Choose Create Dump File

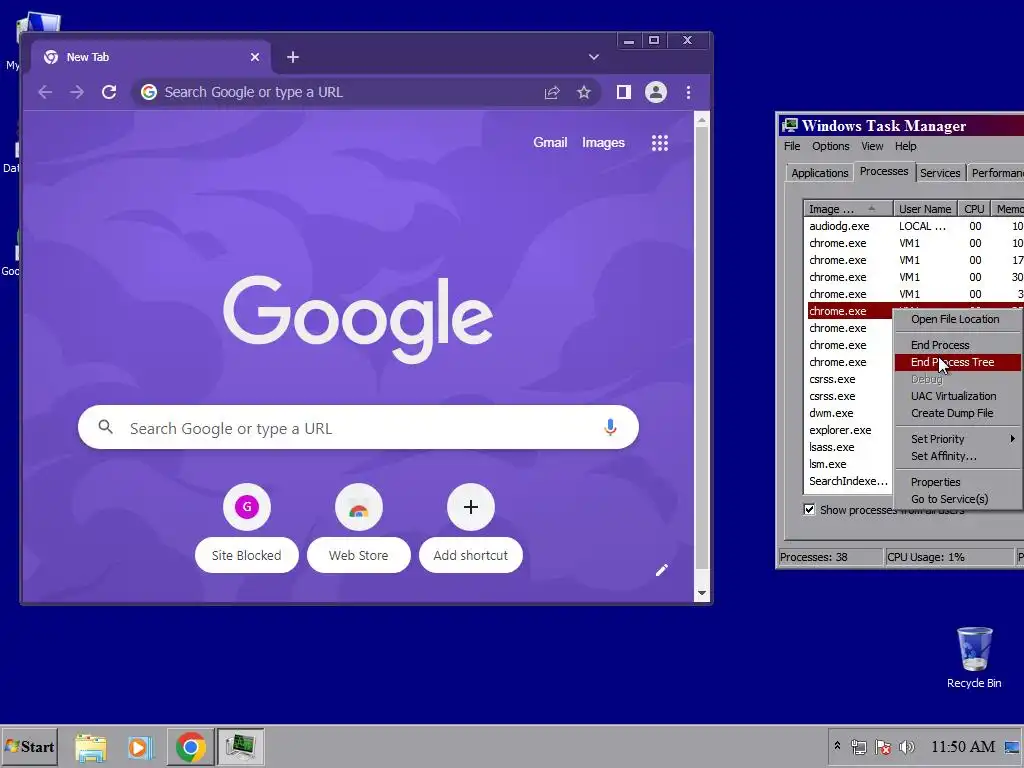[957, 413]
